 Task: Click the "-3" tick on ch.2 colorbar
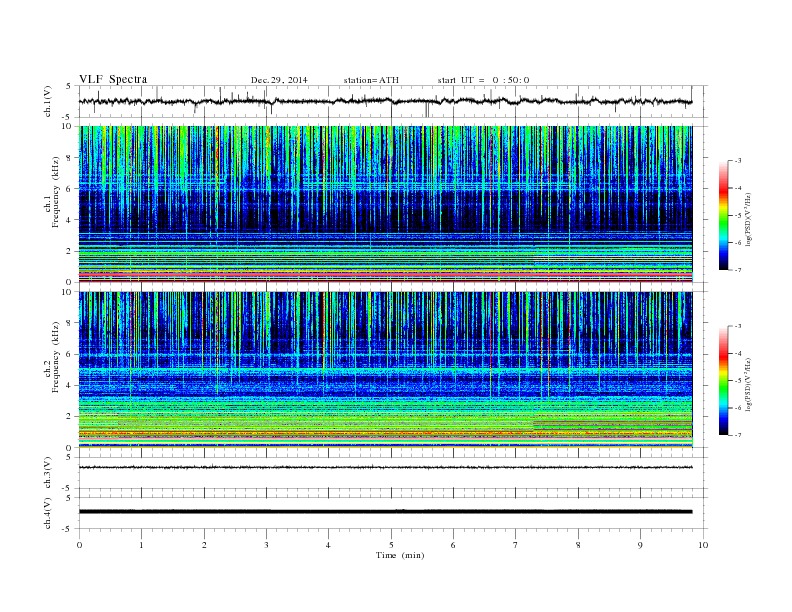click(738, 326)
